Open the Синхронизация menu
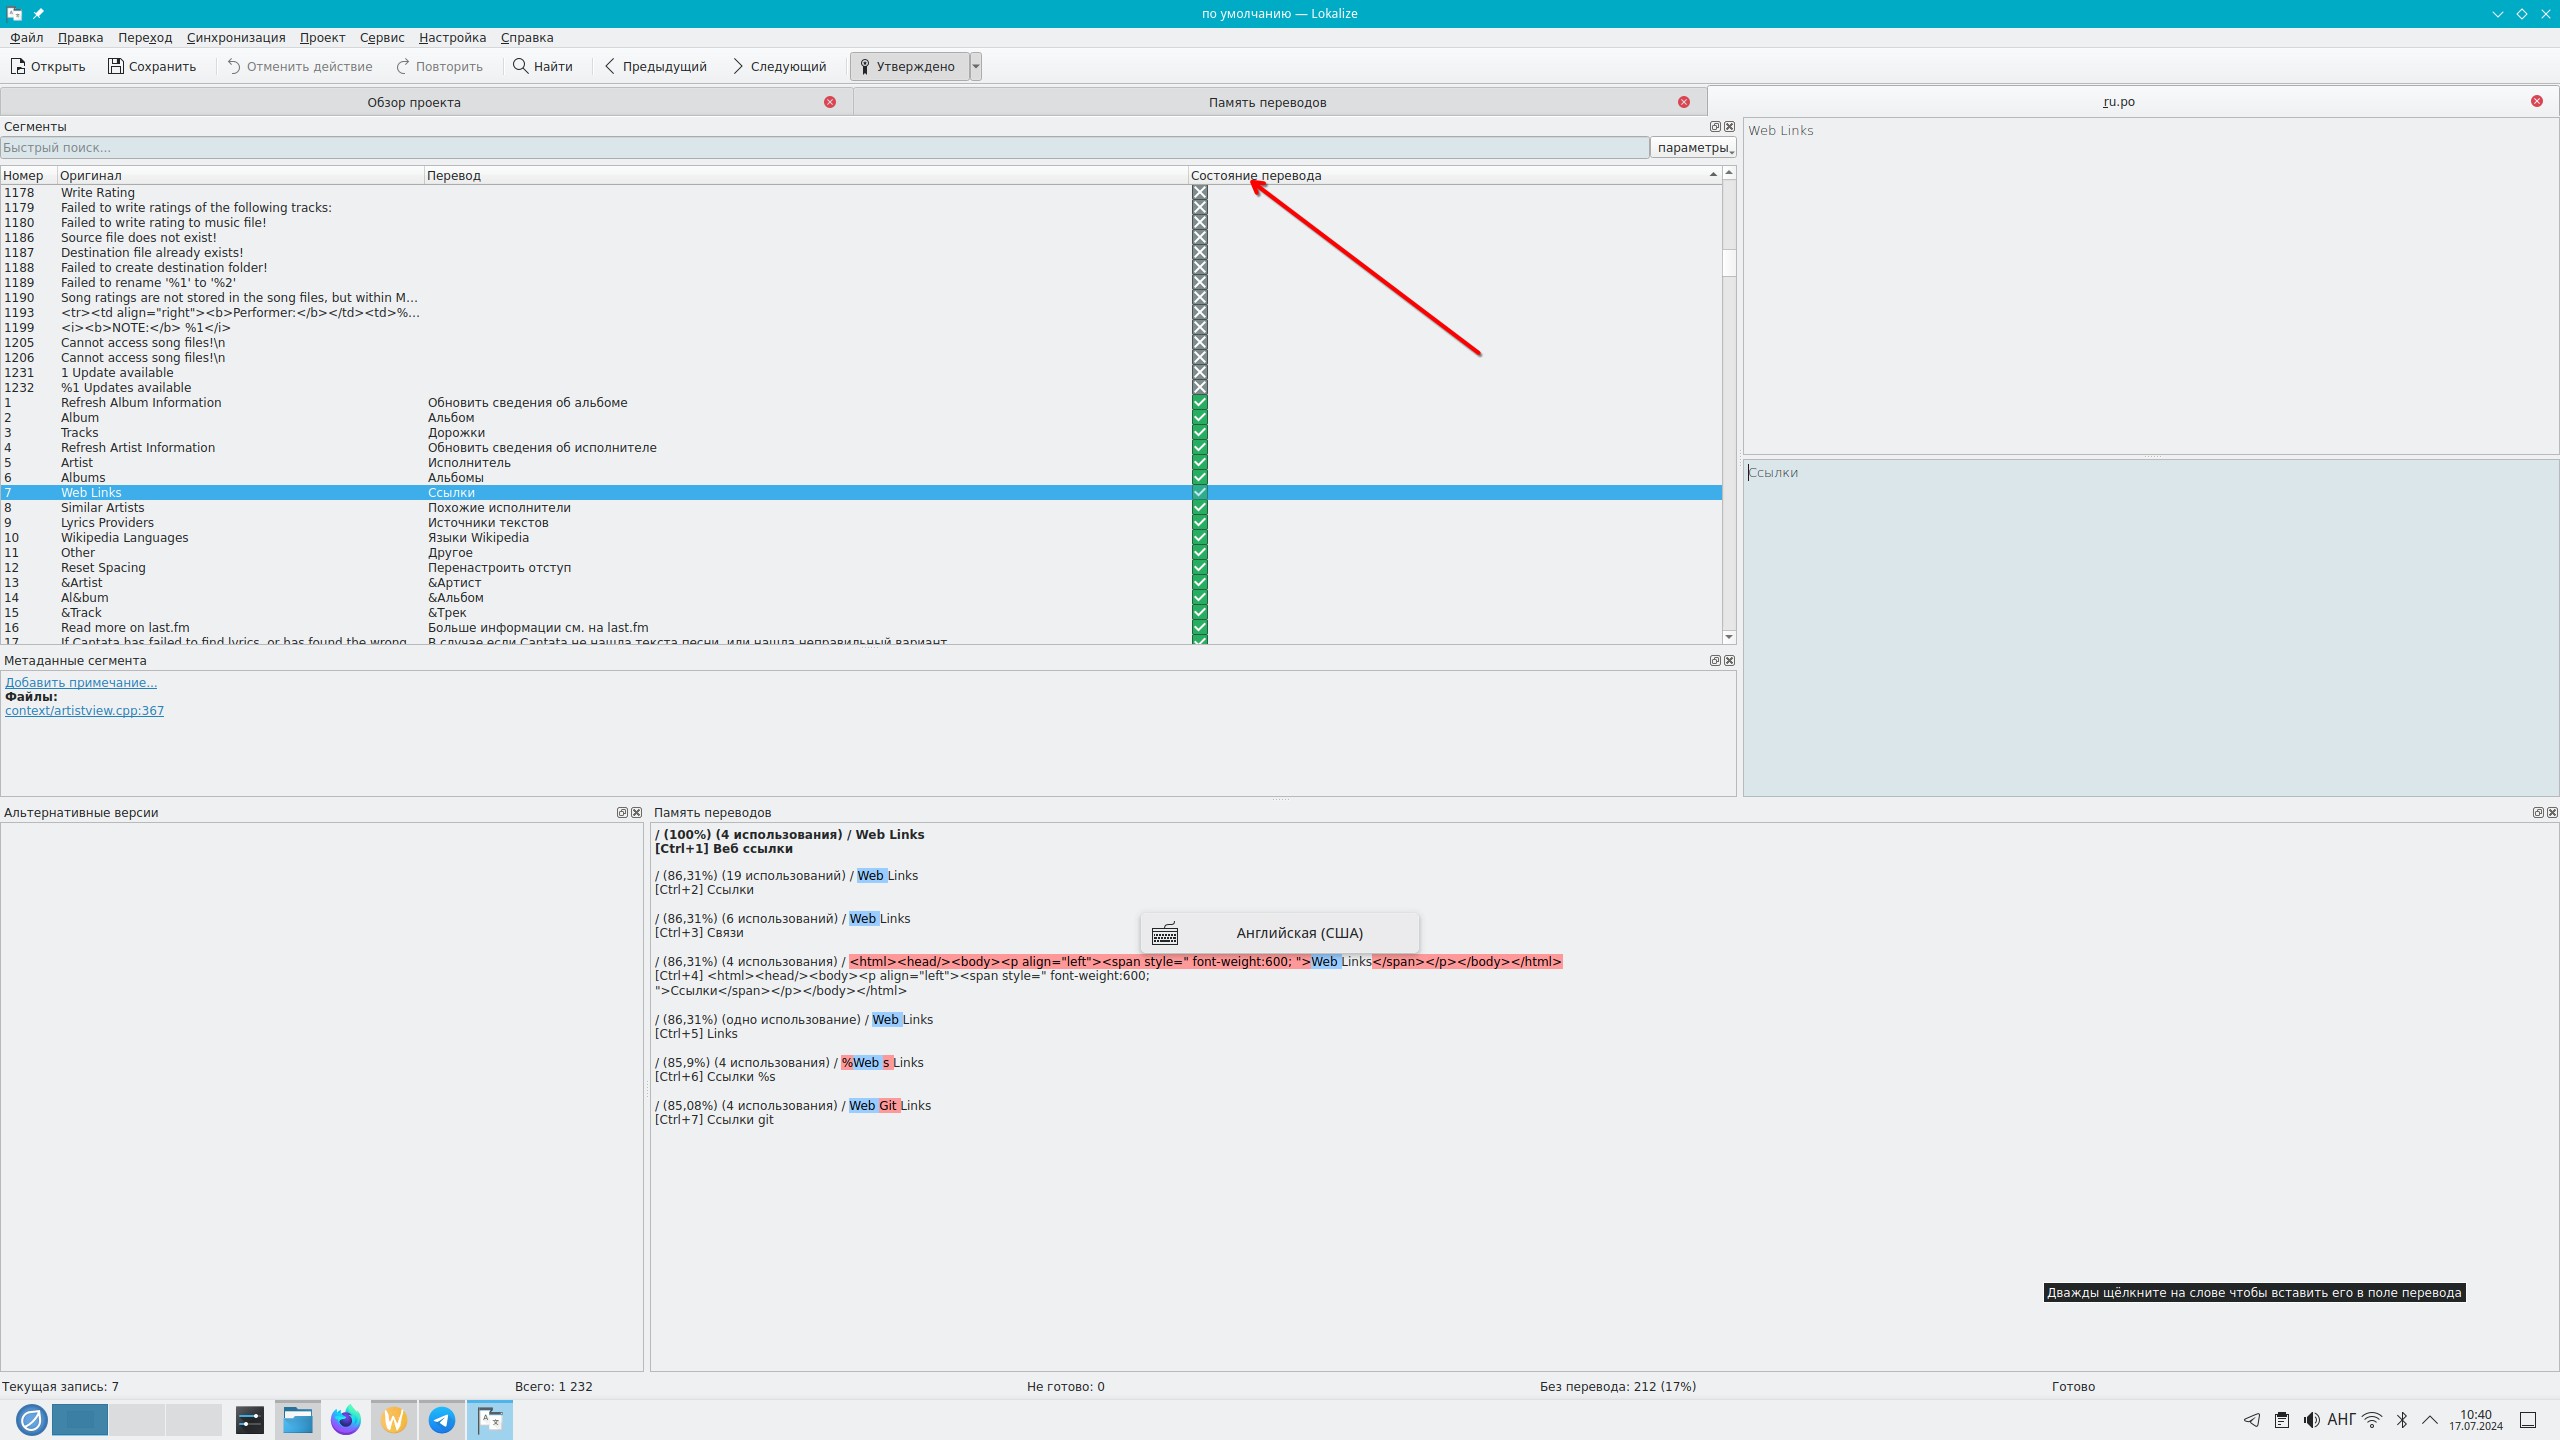Image resolution: width=2560 pixels, height=1440 pixels. click(x=235, y=37)
